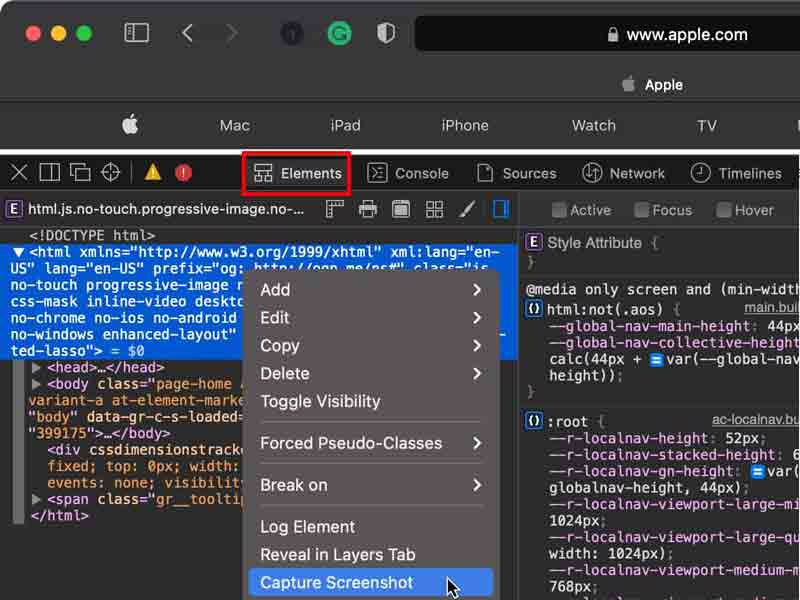Open the main.bu… source file link
The width and height of the screenshot is (800, 600).
[771, 307]
